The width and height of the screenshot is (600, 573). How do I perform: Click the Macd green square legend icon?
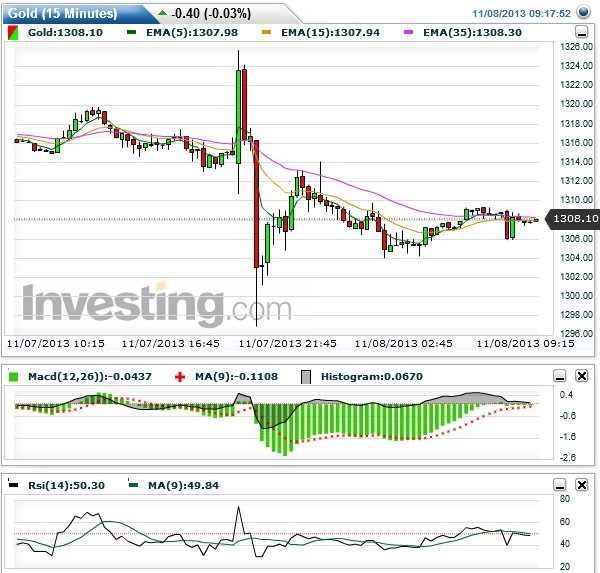[x=13, y=377]
